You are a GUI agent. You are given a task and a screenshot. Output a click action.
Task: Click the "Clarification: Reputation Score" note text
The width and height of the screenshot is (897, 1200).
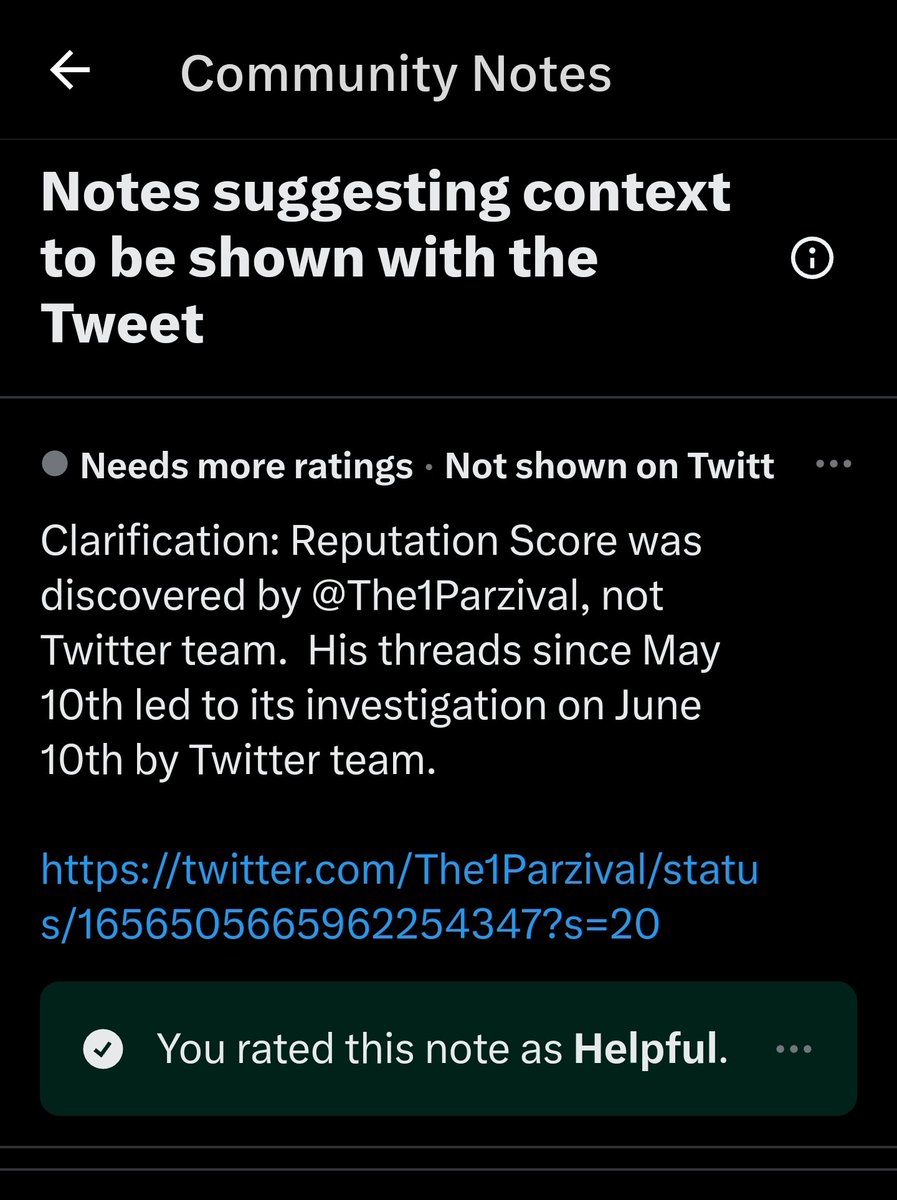(x=371, y=541)
